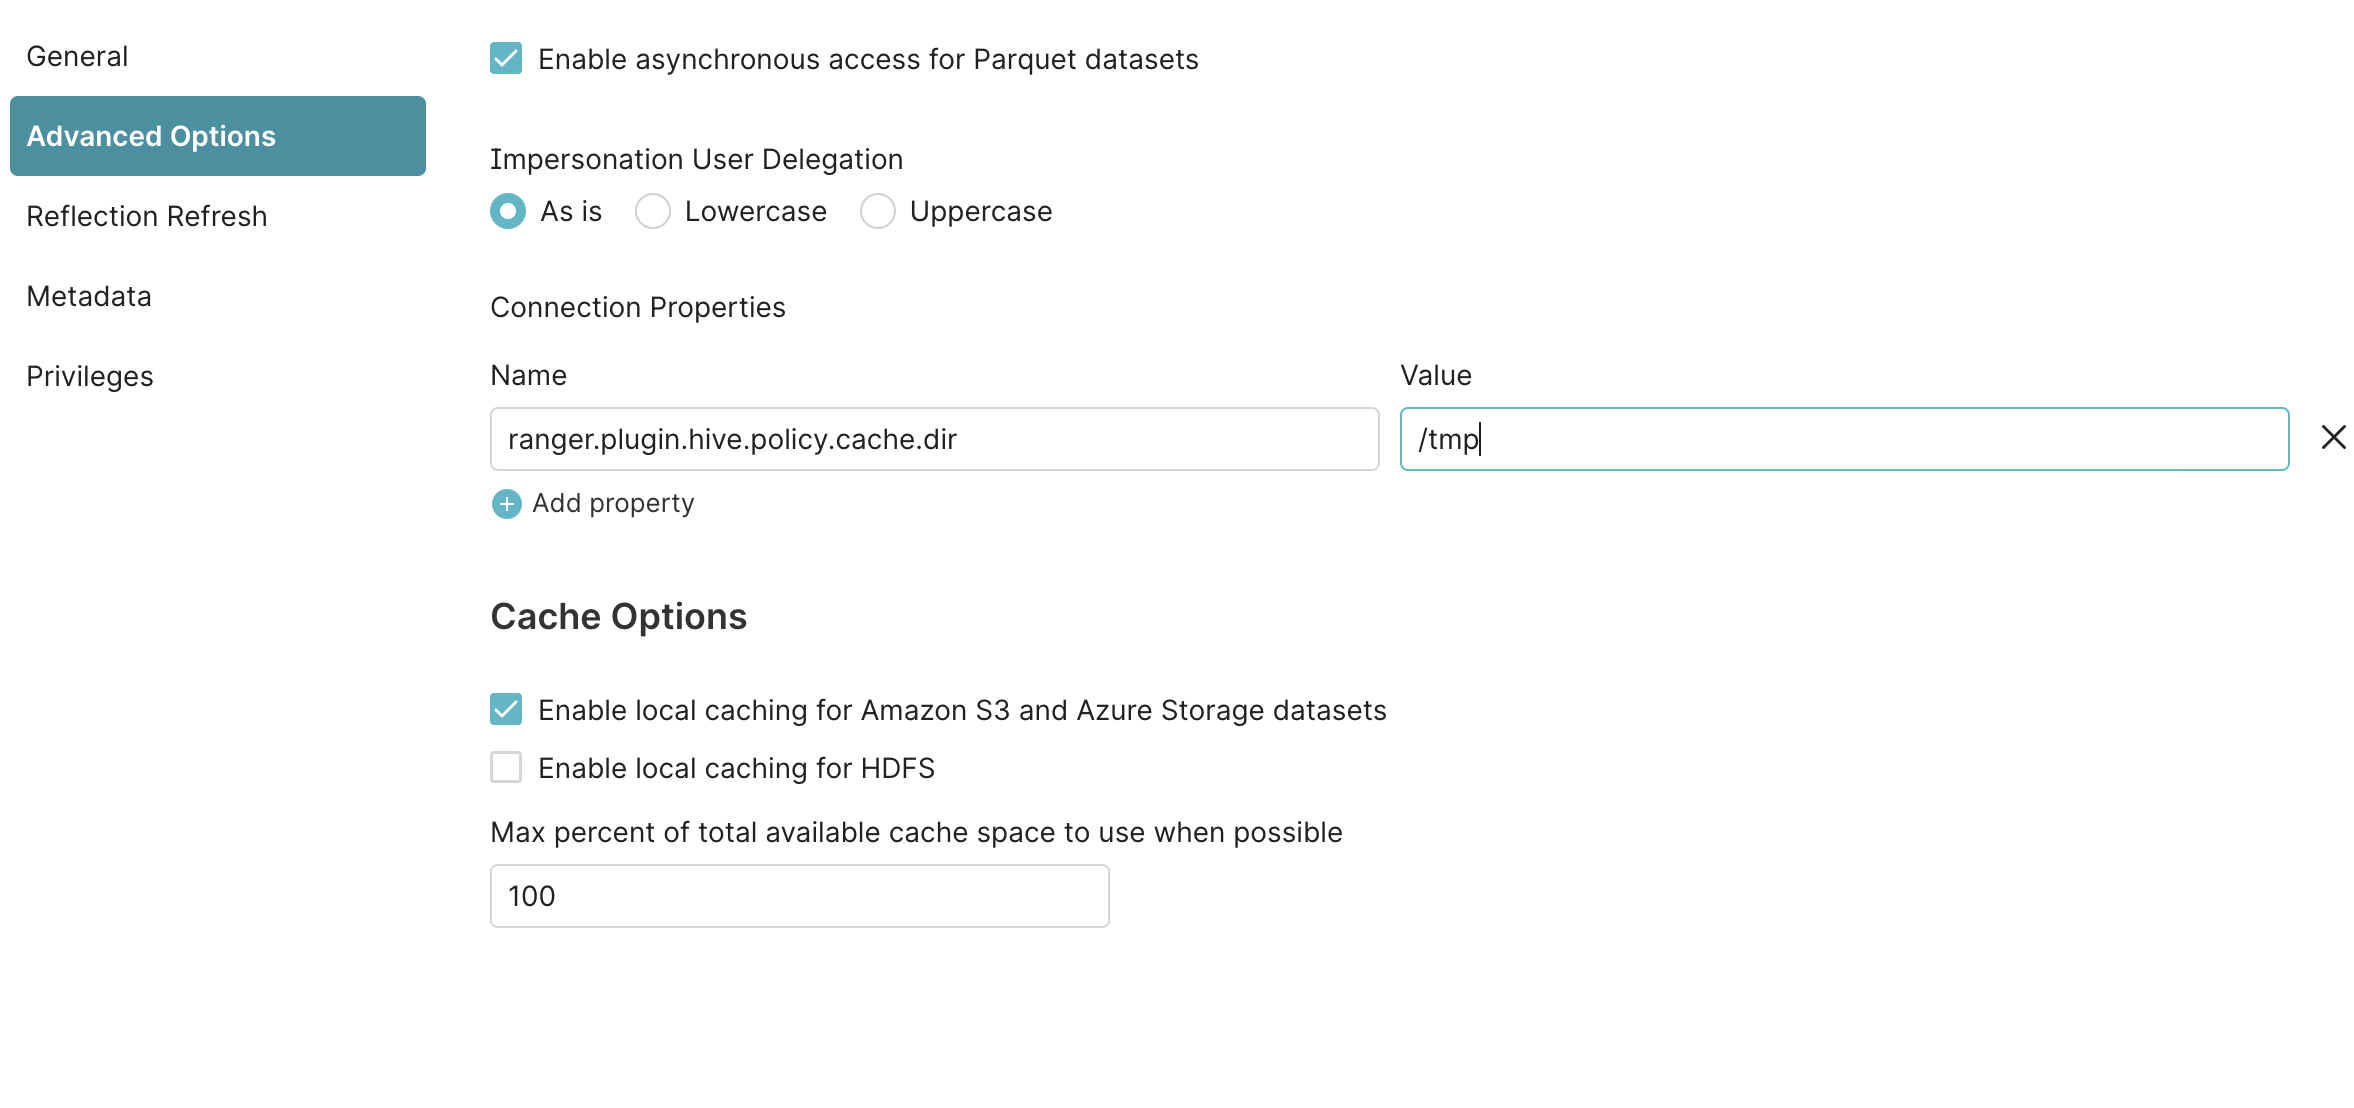Viewport: 2354px width, 1108px height.
Task: Focus the connection property Name field
Action: [x=934, y=439]
